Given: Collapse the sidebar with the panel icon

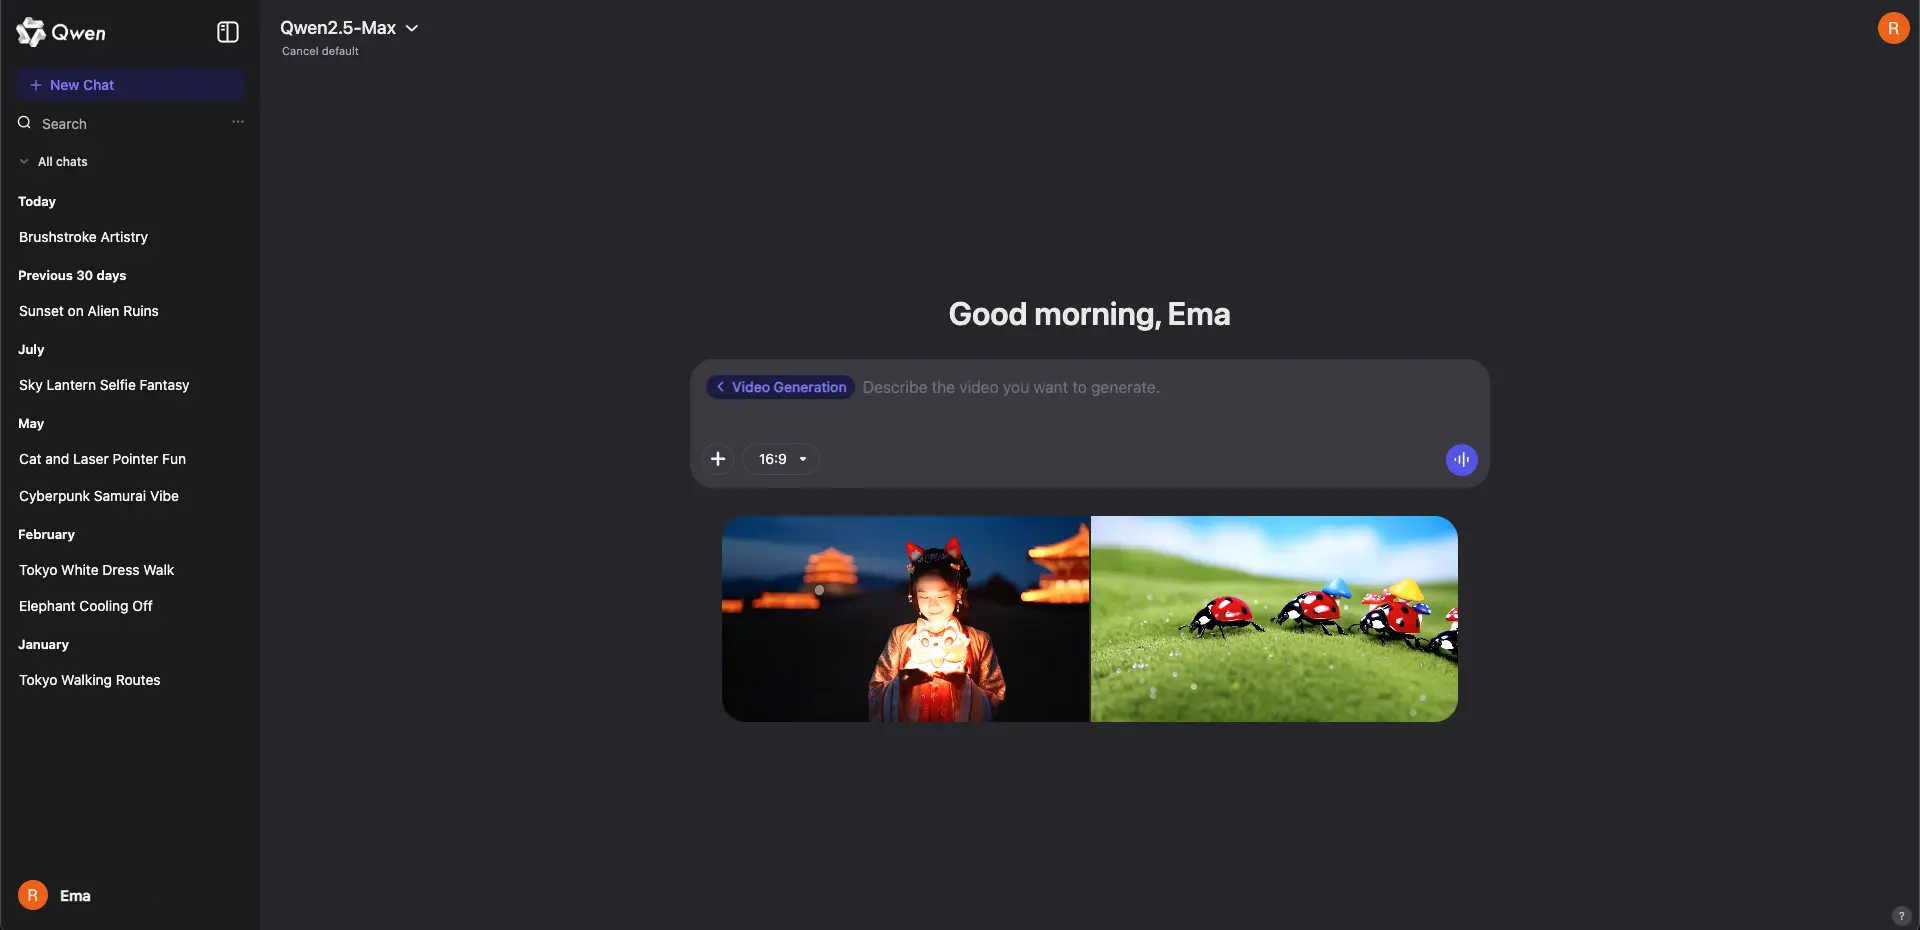Looking at the screenshot, I should click(228, 32).
